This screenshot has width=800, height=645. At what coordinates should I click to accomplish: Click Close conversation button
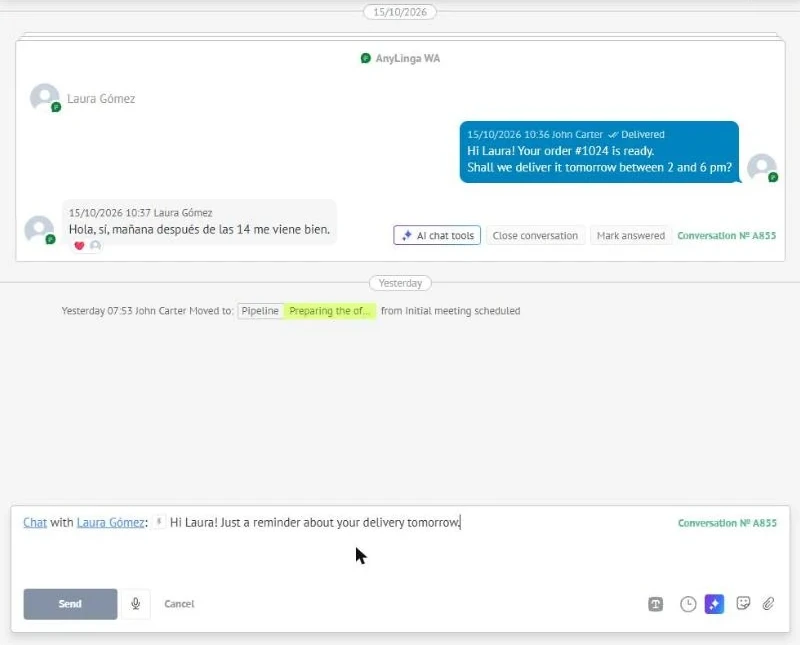point(535,235)
